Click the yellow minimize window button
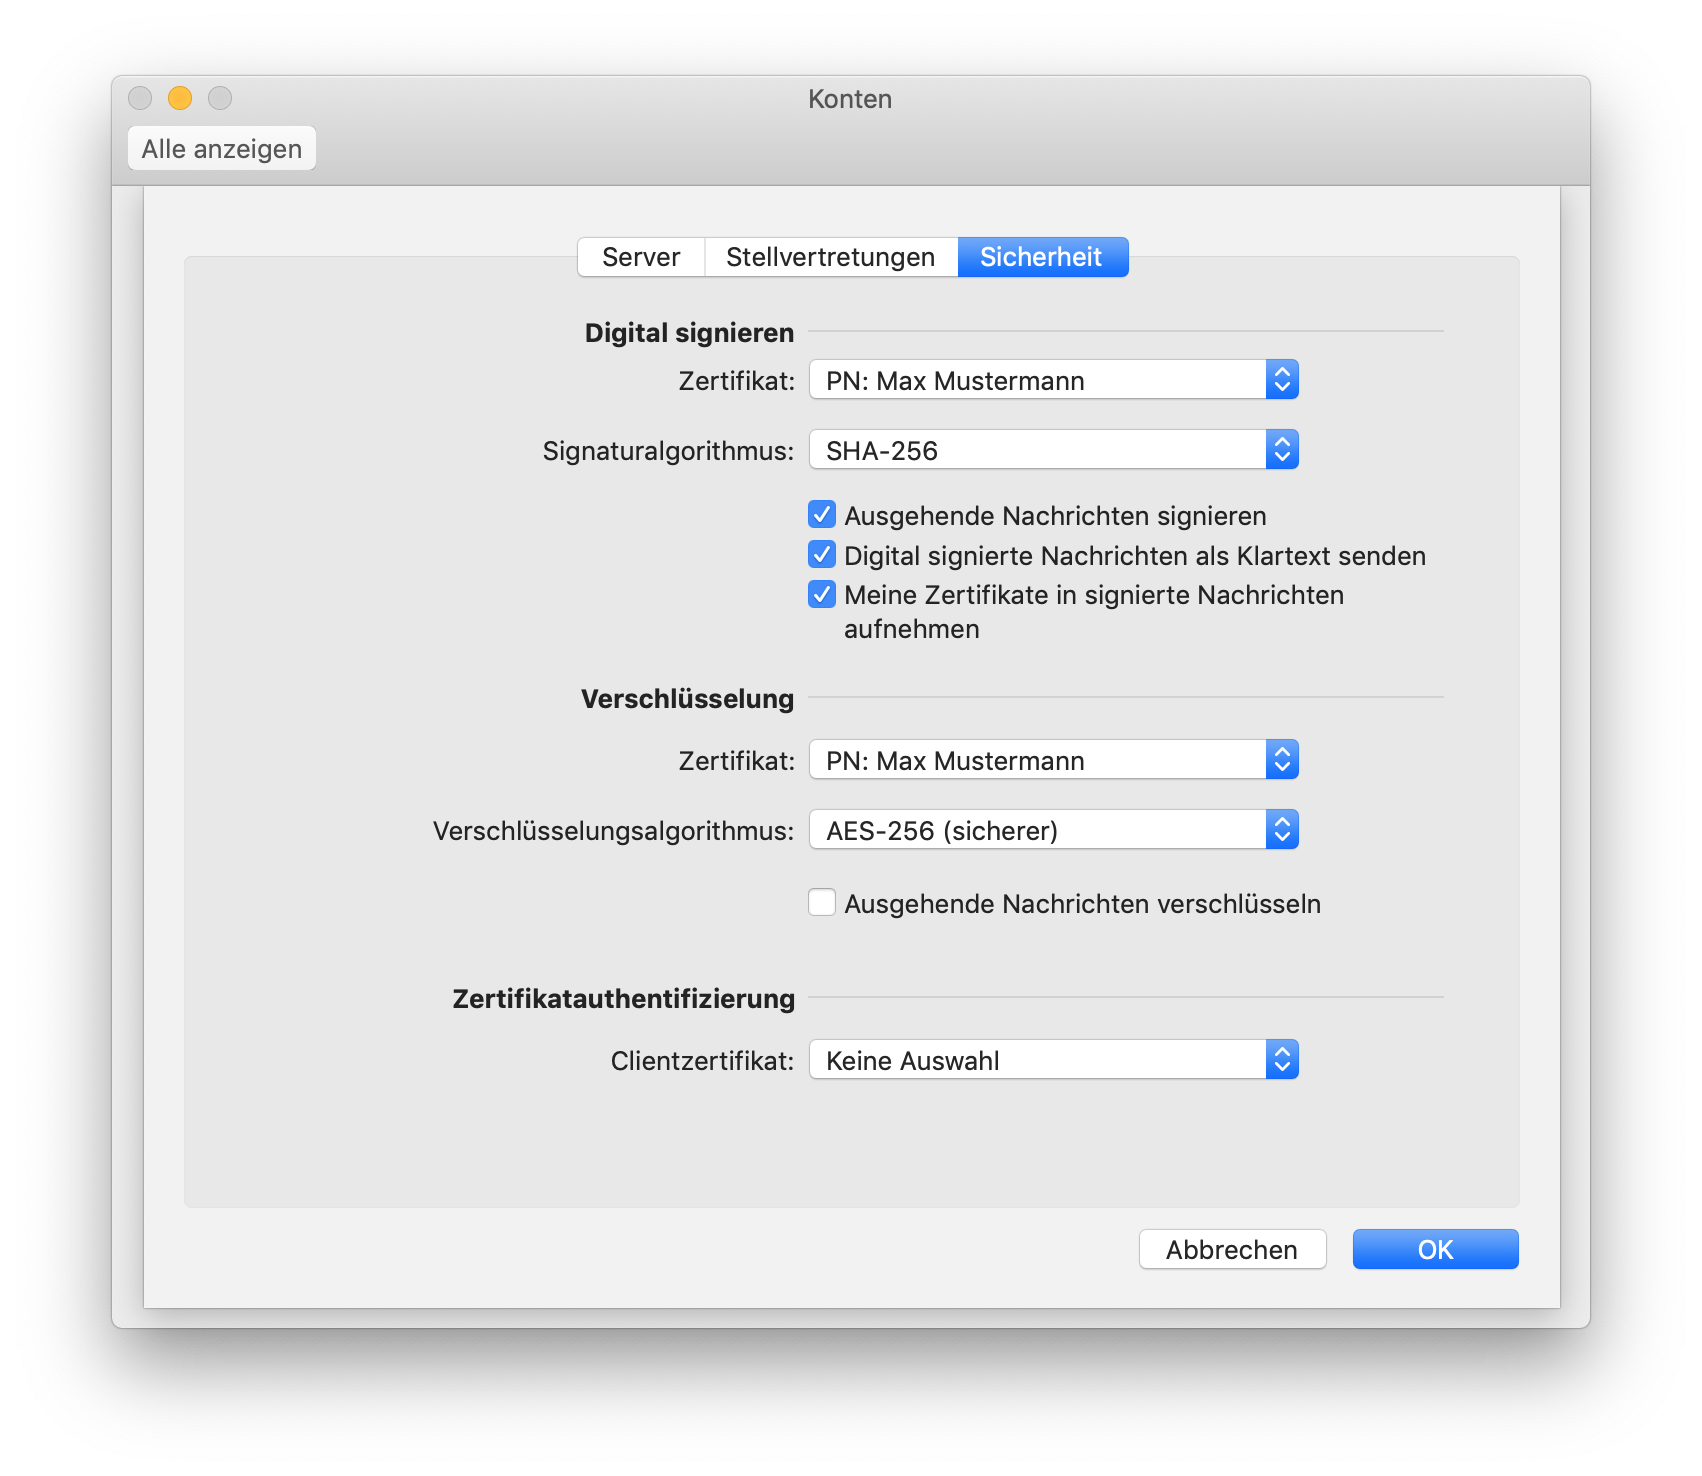The image size is (1702, 1476). (x=180, y=98)
